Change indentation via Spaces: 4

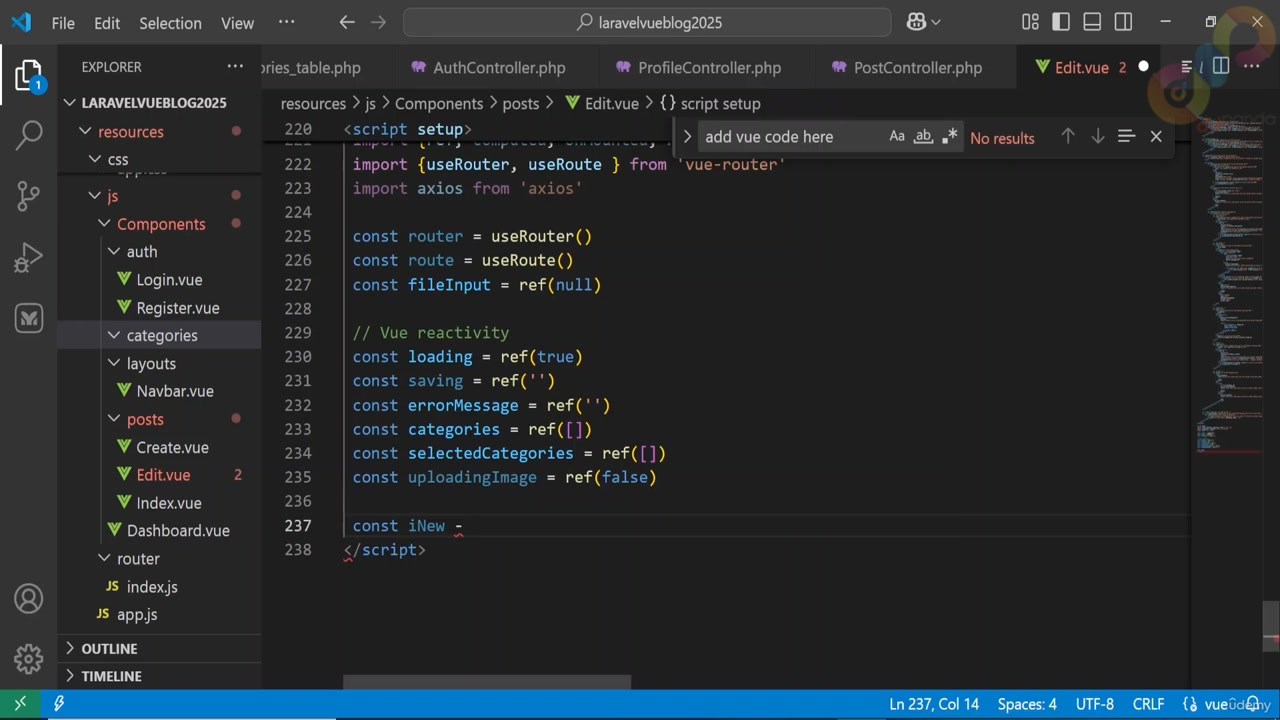[1027, 705]
